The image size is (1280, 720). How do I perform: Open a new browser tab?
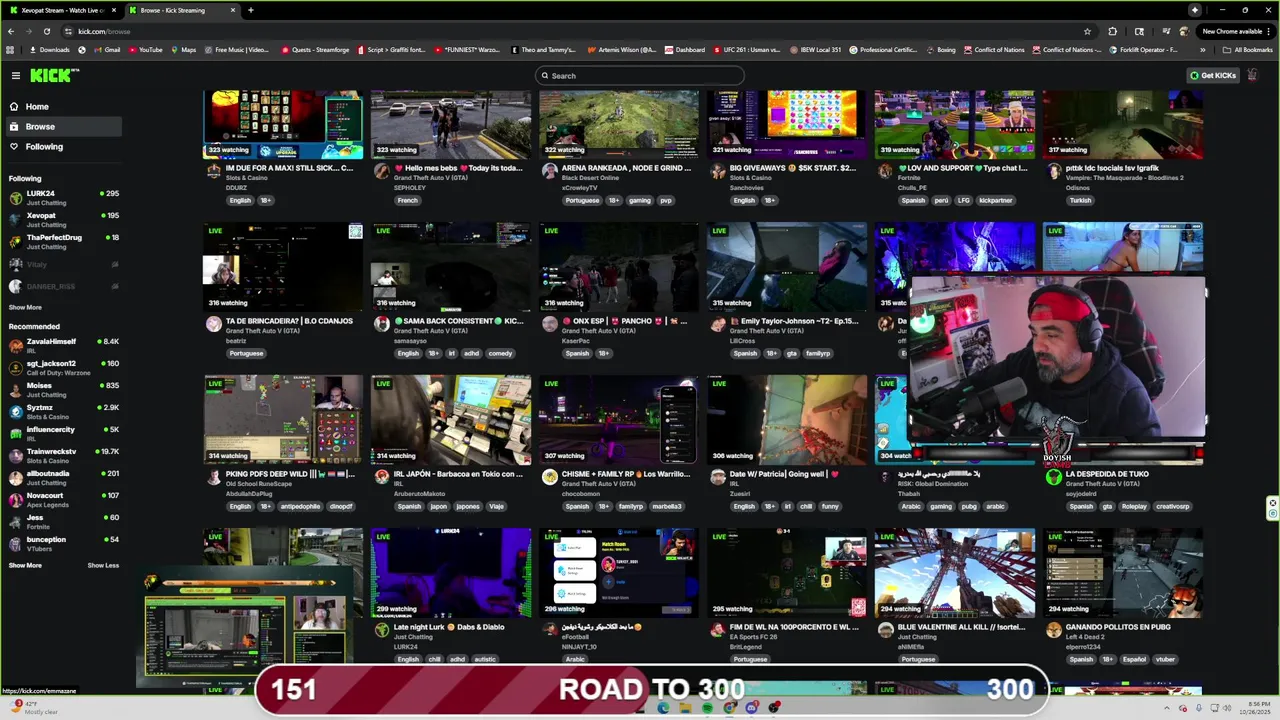(x=250, y=10)
